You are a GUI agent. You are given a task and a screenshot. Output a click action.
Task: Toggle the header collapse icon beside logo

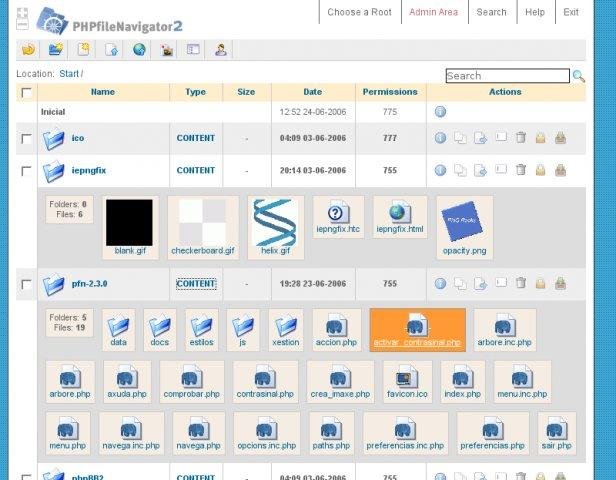pos(22,18)
